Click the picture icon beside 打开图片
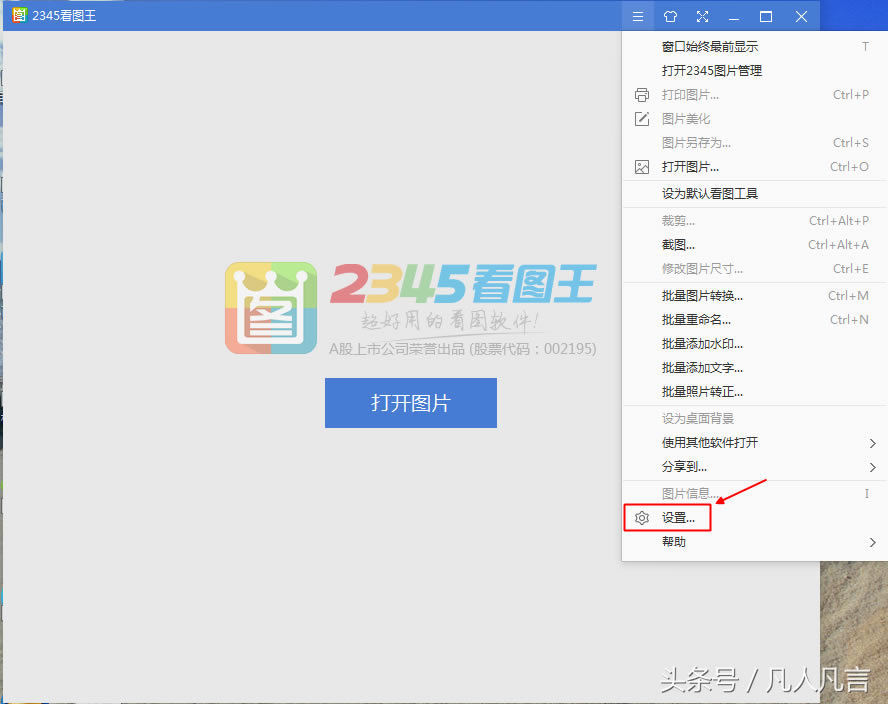 tap(641, 167)
